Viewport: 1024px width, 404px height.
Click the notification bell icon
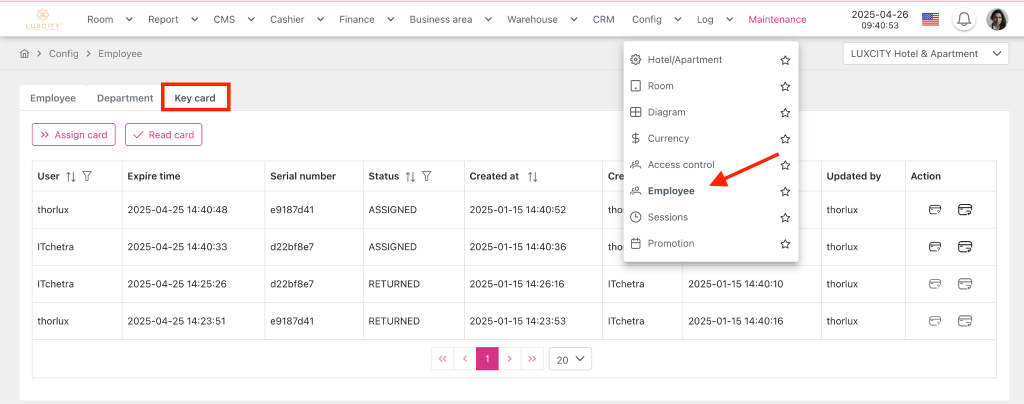964,19
